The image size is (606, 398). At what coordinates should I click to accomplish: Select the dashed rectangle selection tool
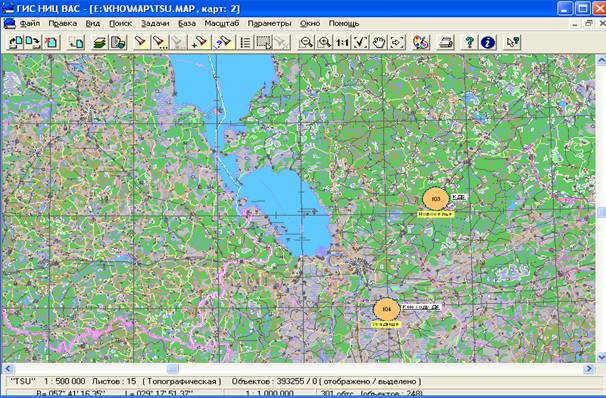263,42
